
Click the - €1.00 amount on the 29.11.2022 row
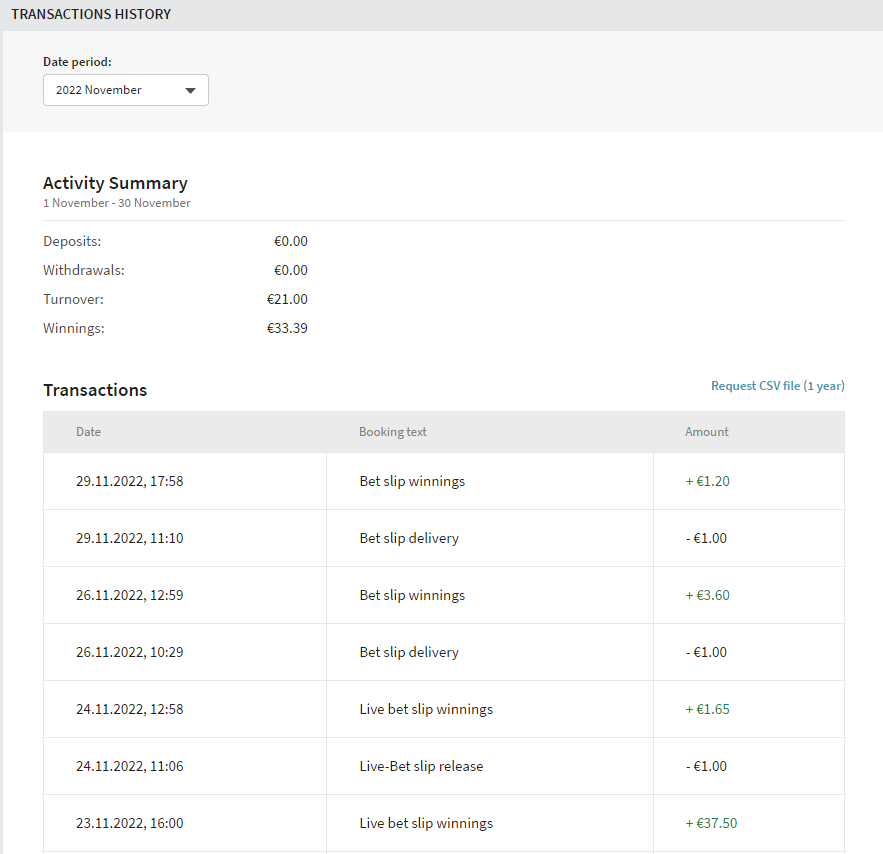[x=706, y=538]
